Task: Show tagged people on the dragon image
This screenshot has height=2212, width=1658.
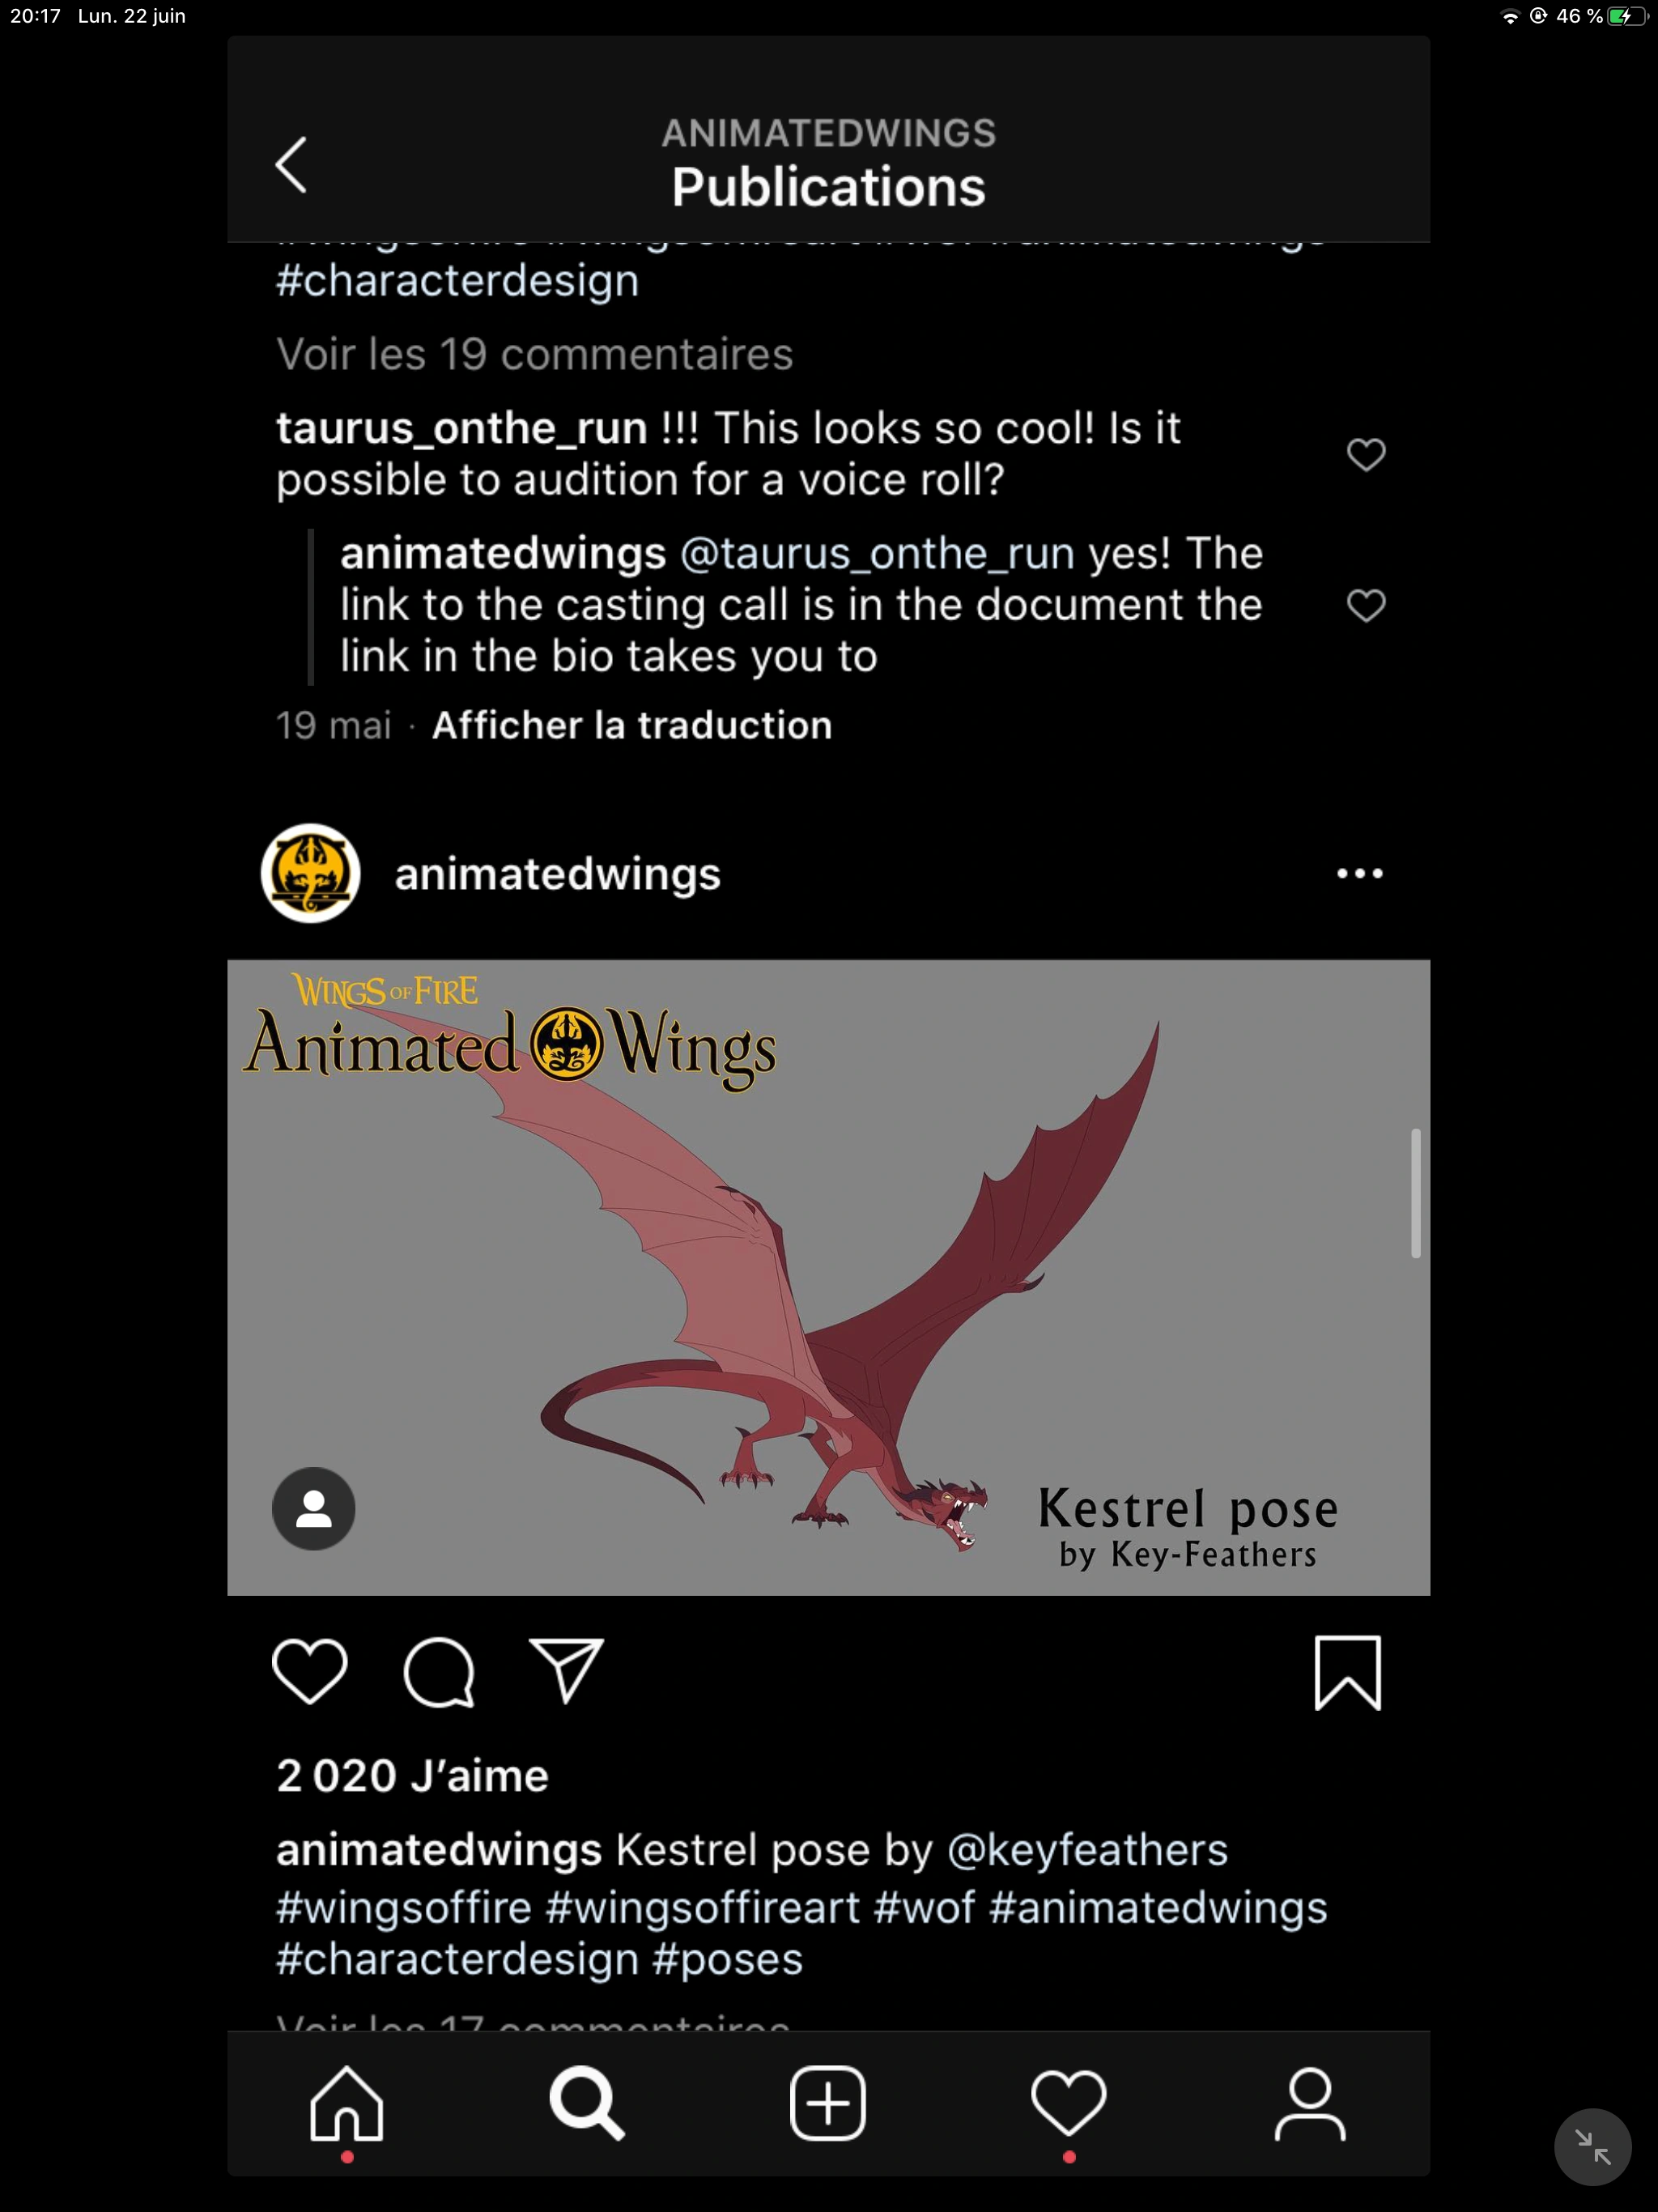Action: click(x=314, y=1508)
